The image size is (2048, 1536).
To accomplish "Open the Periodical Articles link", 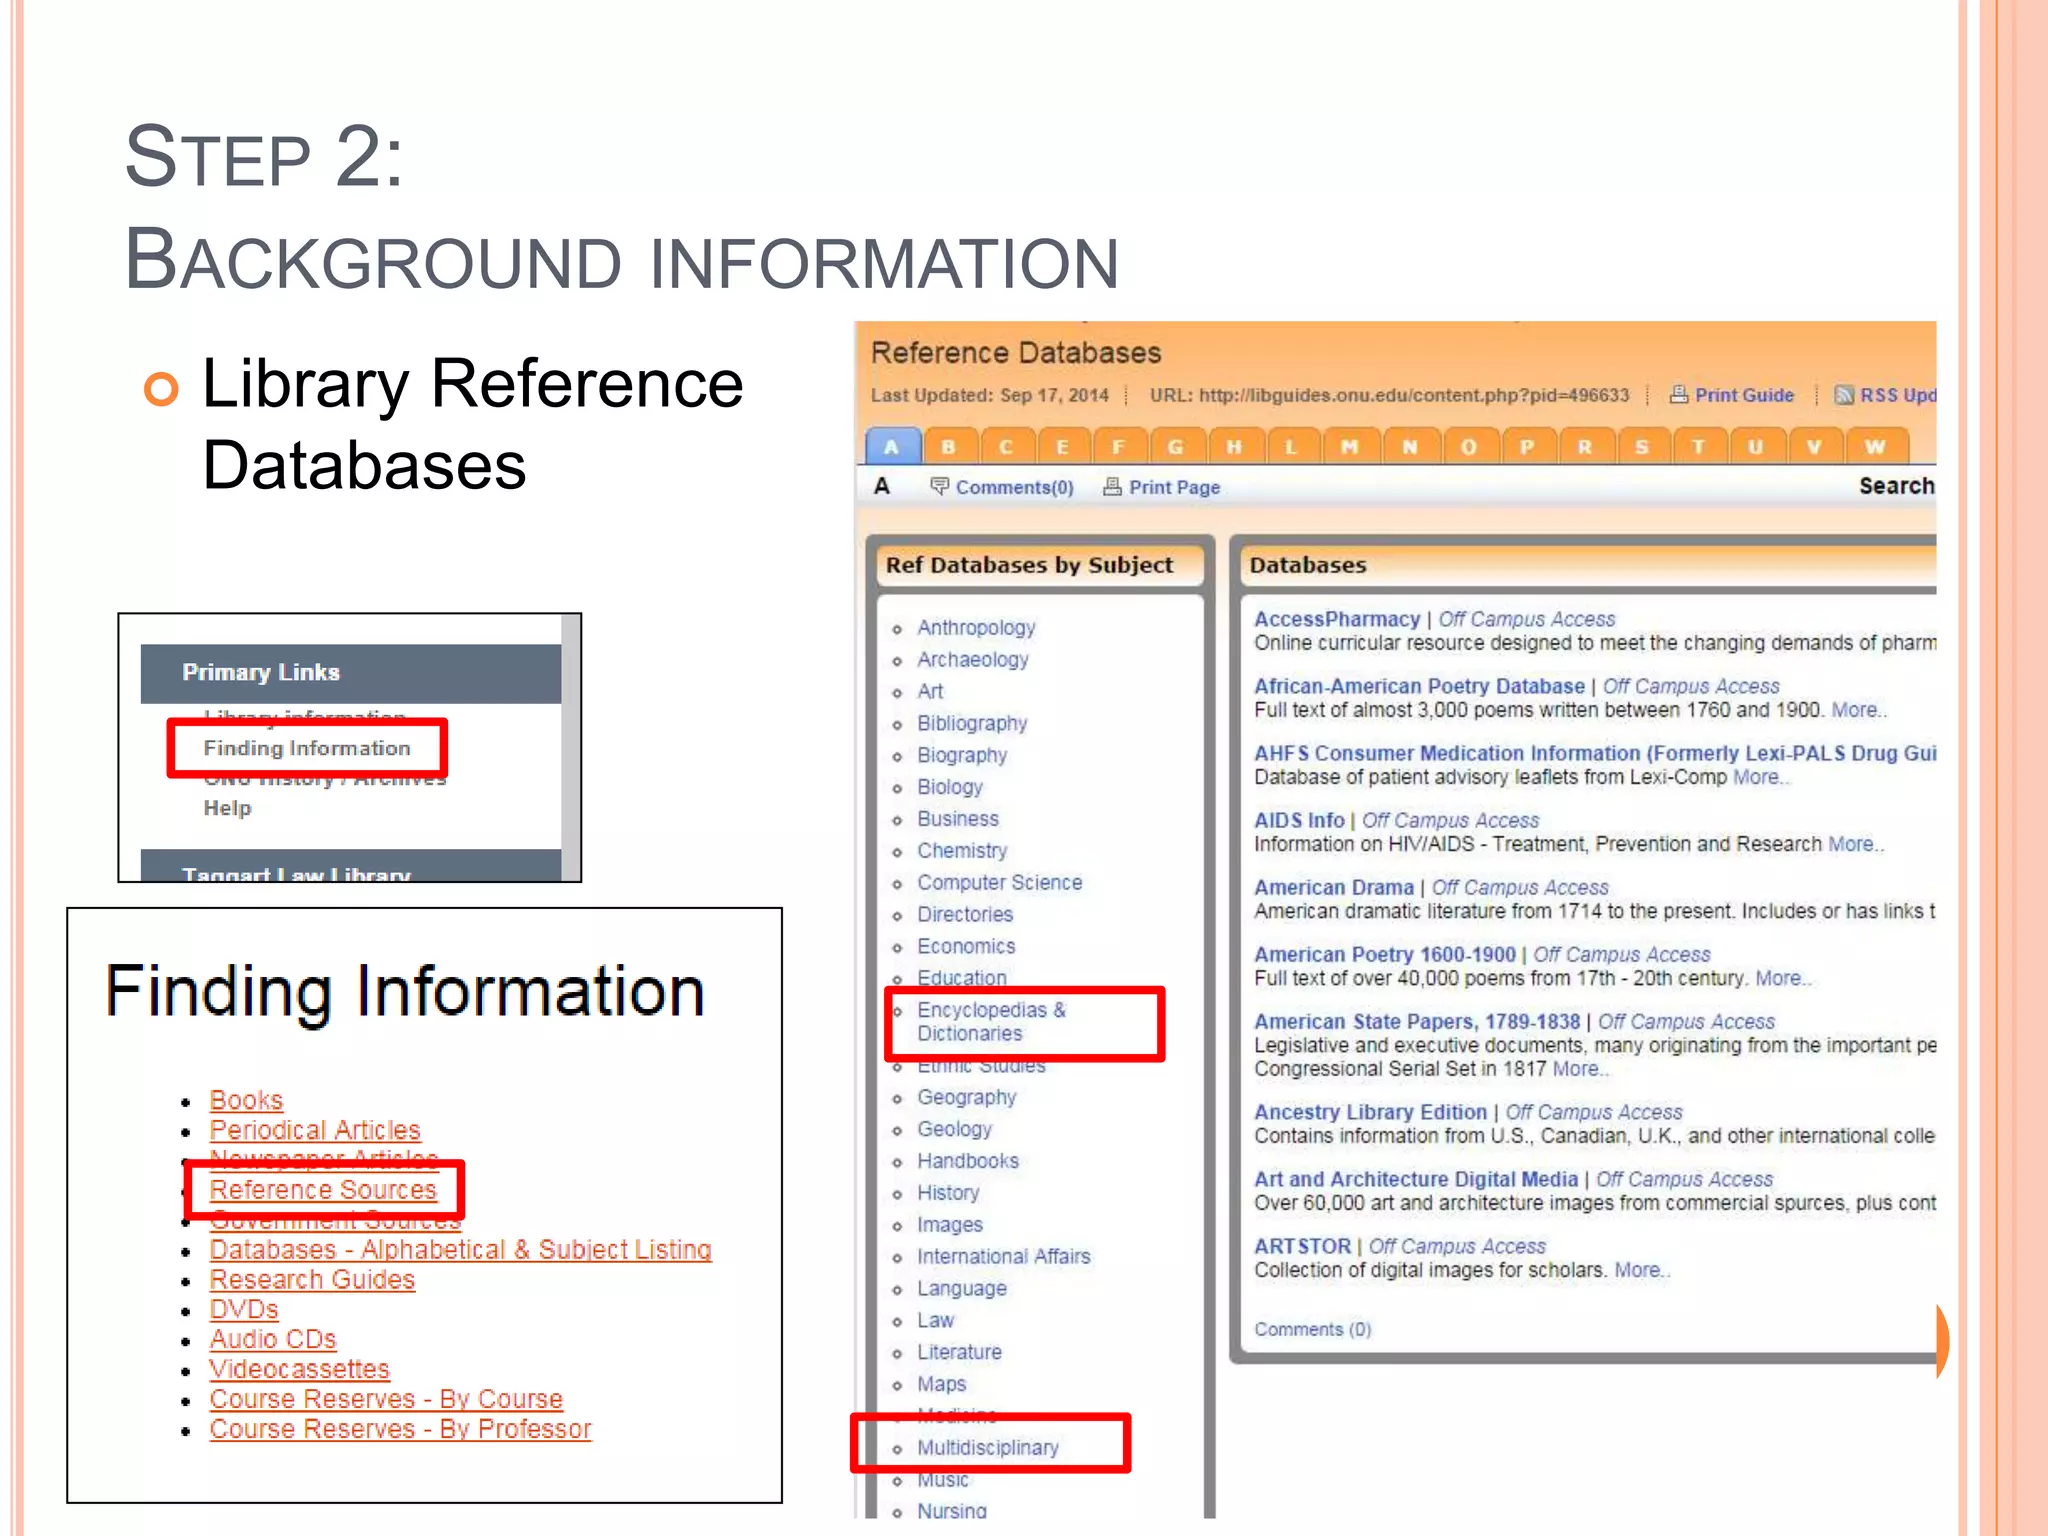I will point(315,1130).
